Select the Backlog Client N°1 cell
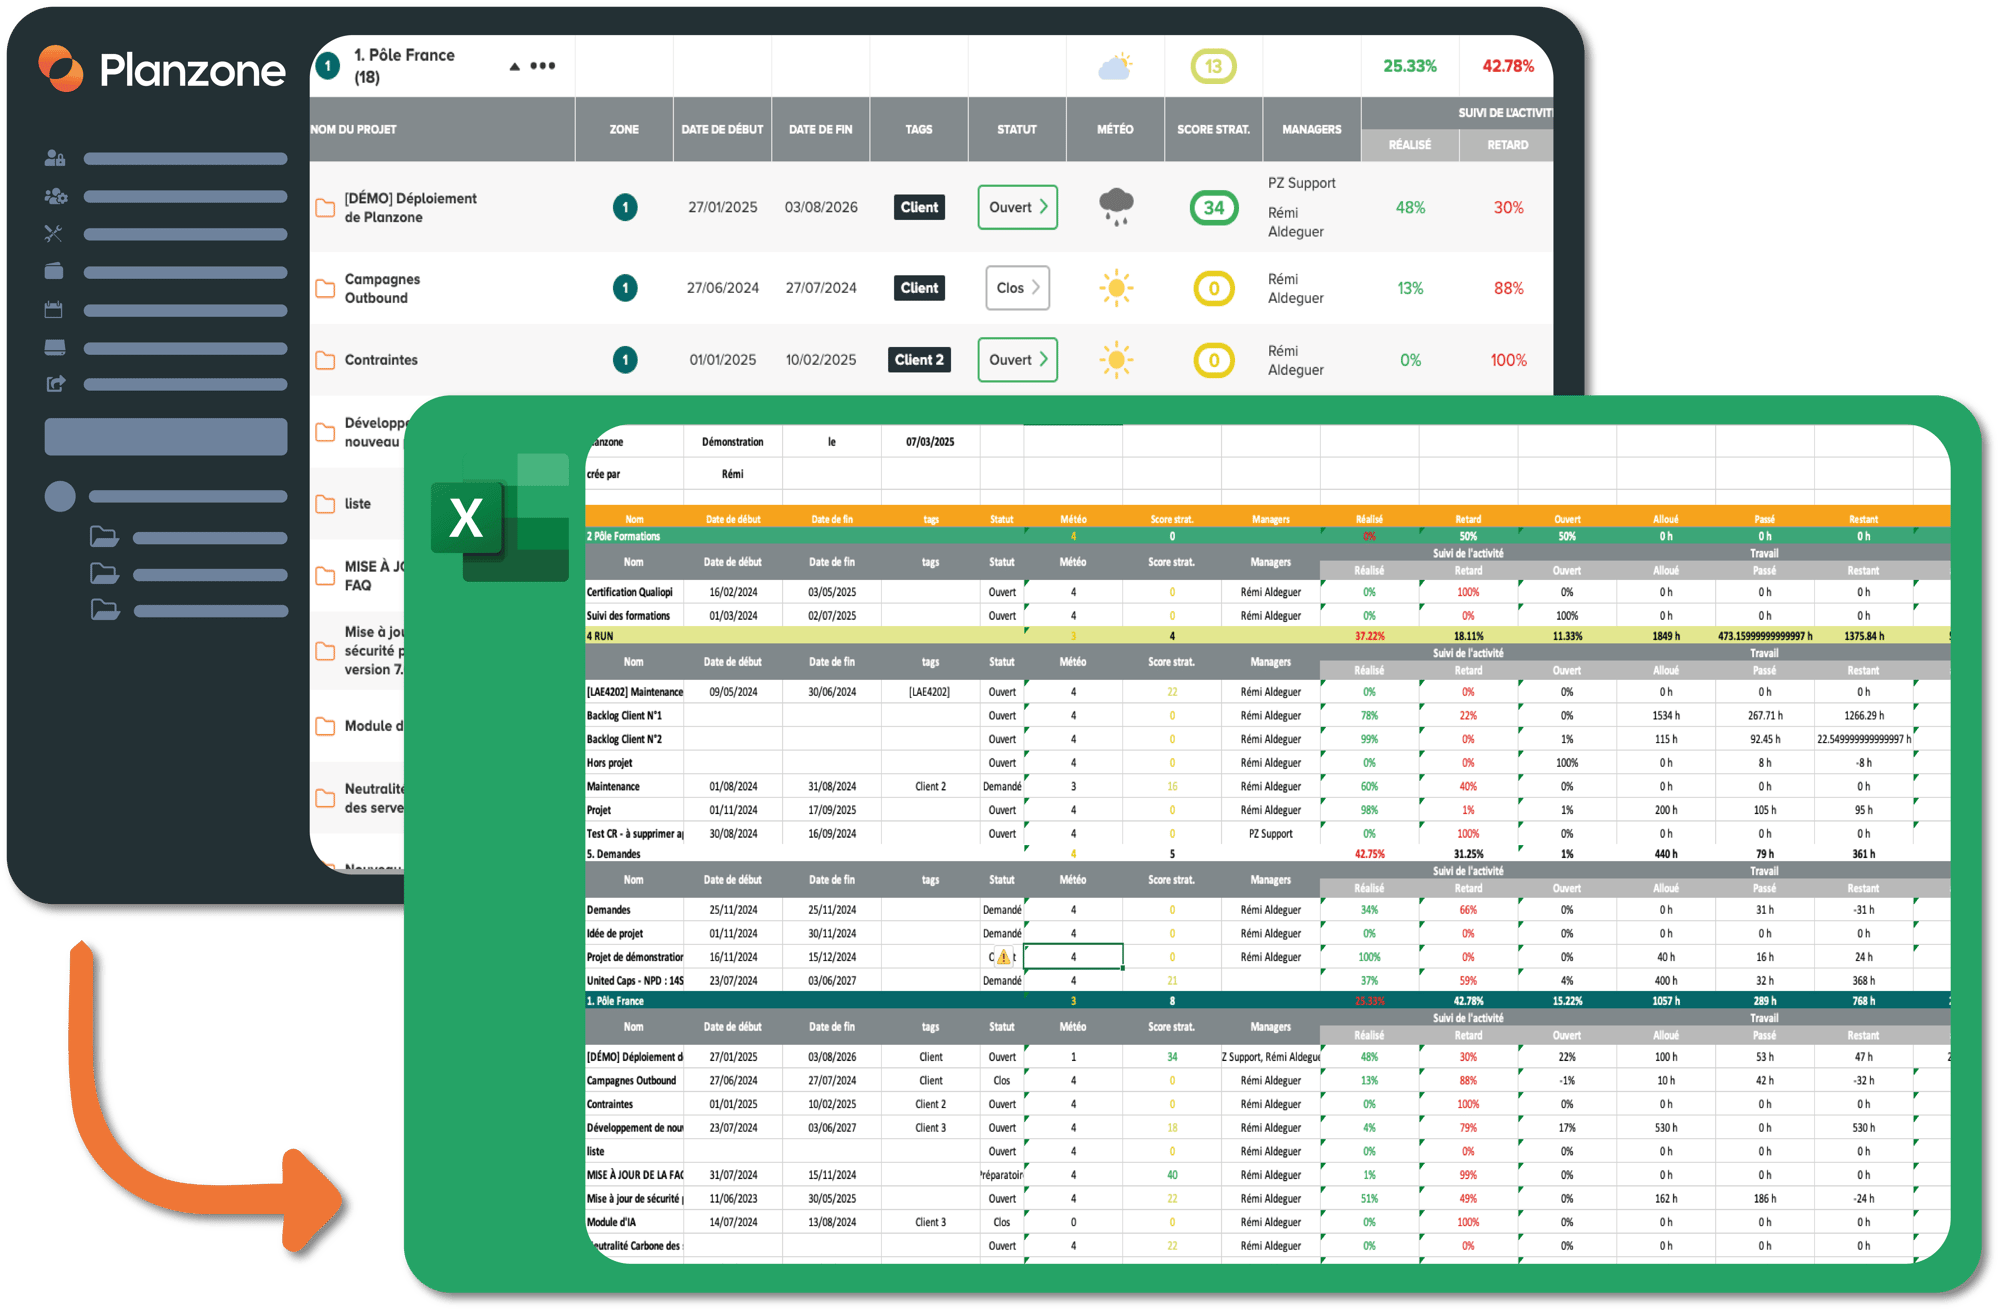Viewport: 2000px width, 1311px height. 634,716
